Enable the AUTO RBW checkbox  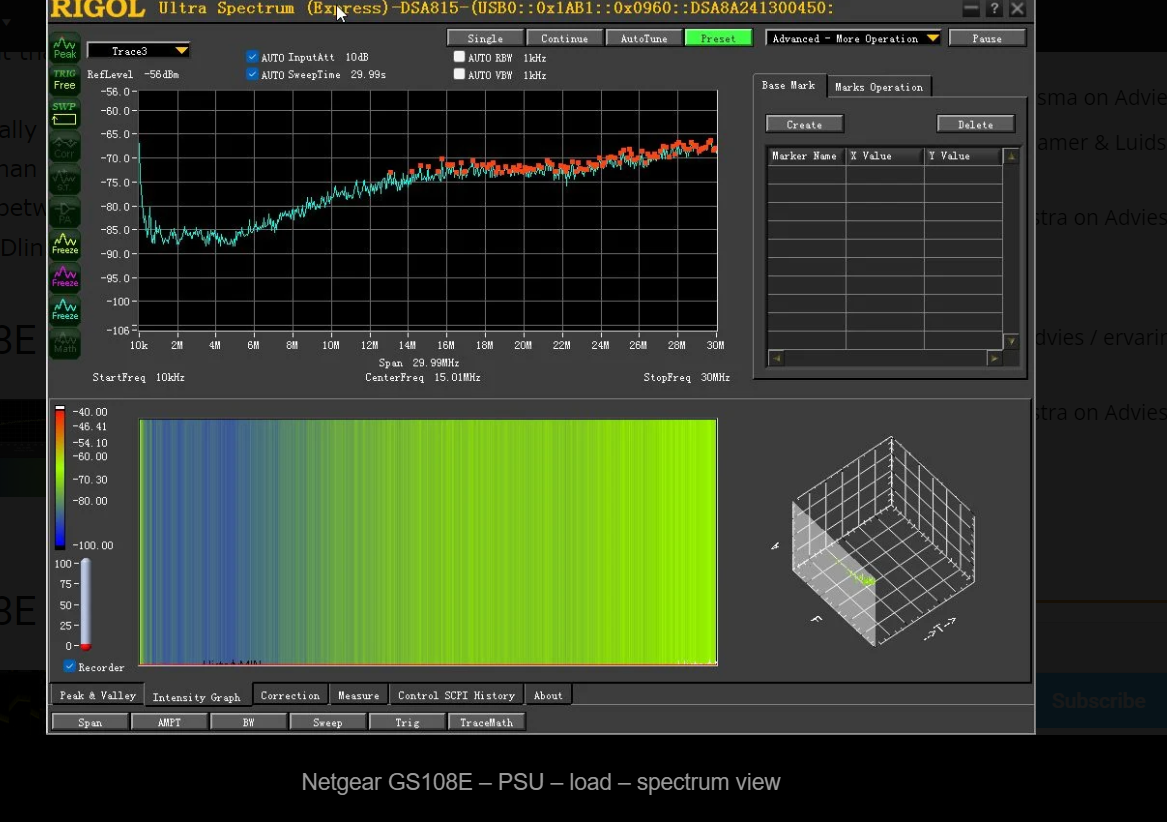[459, 57]
